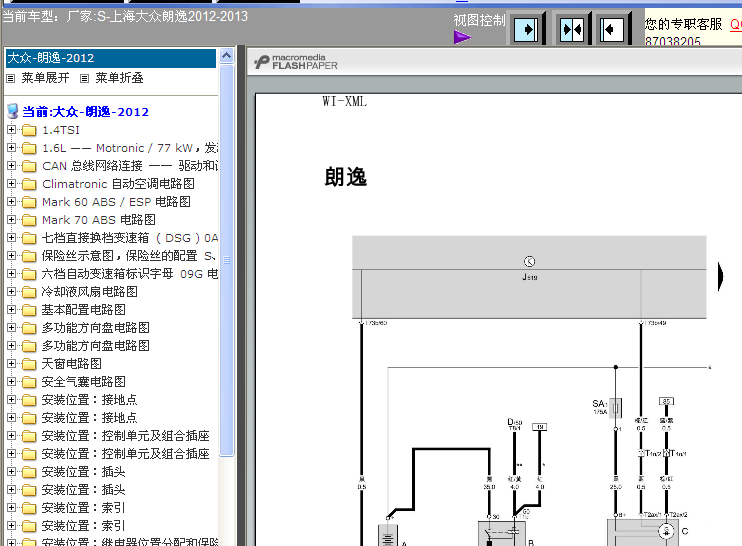Screen dimensions: 742x546
Task: Expand the 保险丝示意图 node
Action: click(x=11, y=255)
